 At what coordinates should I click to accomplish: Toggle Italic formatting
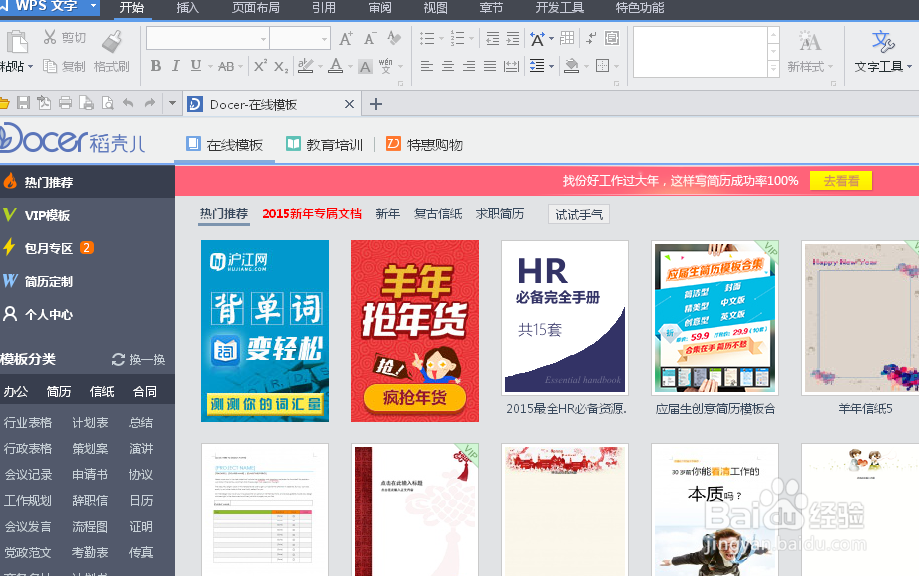(175, 66)
